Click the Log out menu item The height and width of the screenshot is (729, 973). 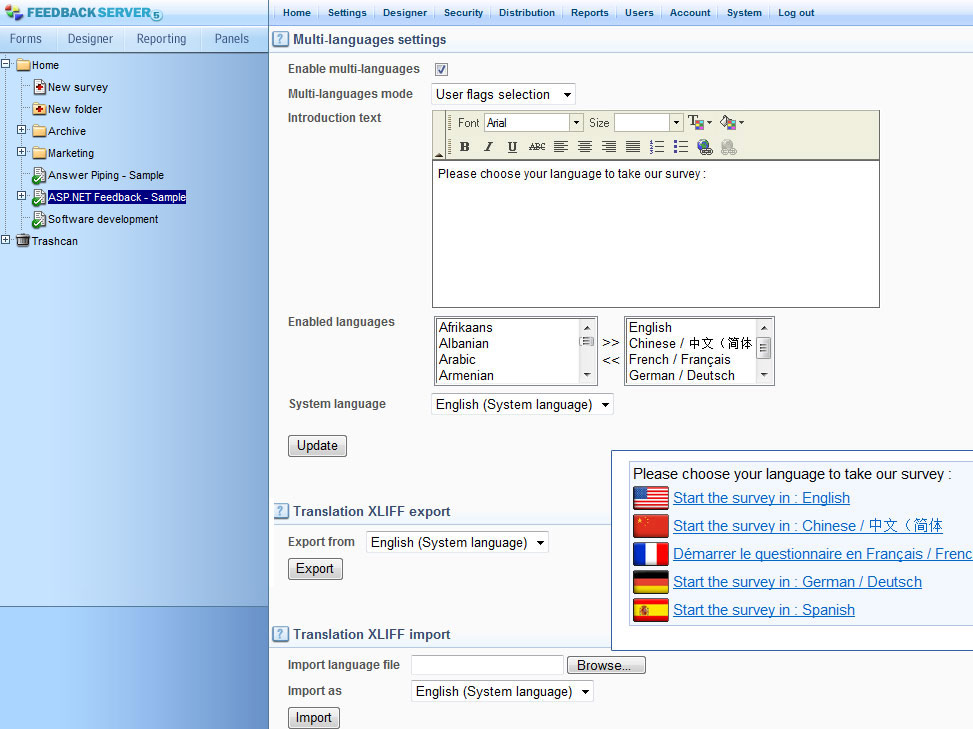796,12
